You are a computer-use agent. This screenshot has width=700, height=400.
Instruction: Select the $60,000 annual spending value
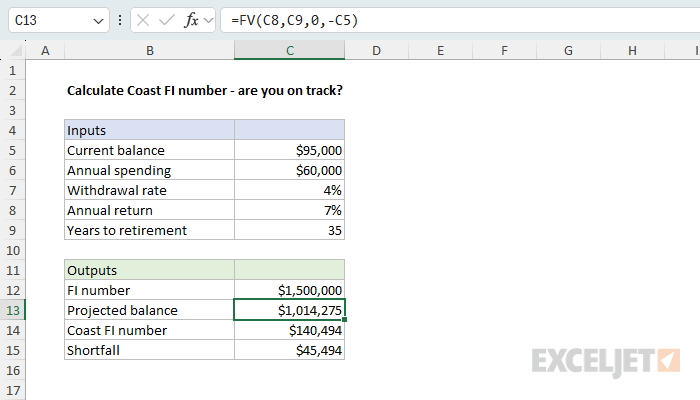[x=289, y=171]
